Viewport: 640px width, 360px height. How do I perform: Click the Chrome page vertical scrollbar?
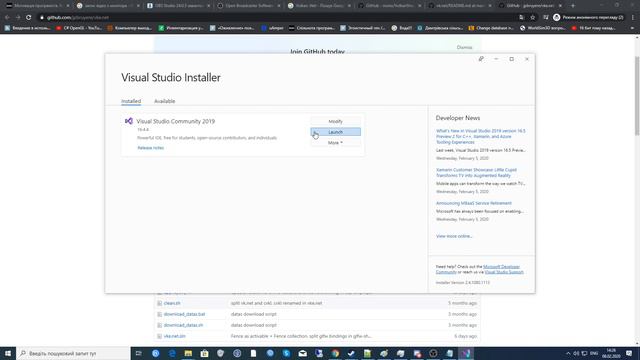[637, 96]
